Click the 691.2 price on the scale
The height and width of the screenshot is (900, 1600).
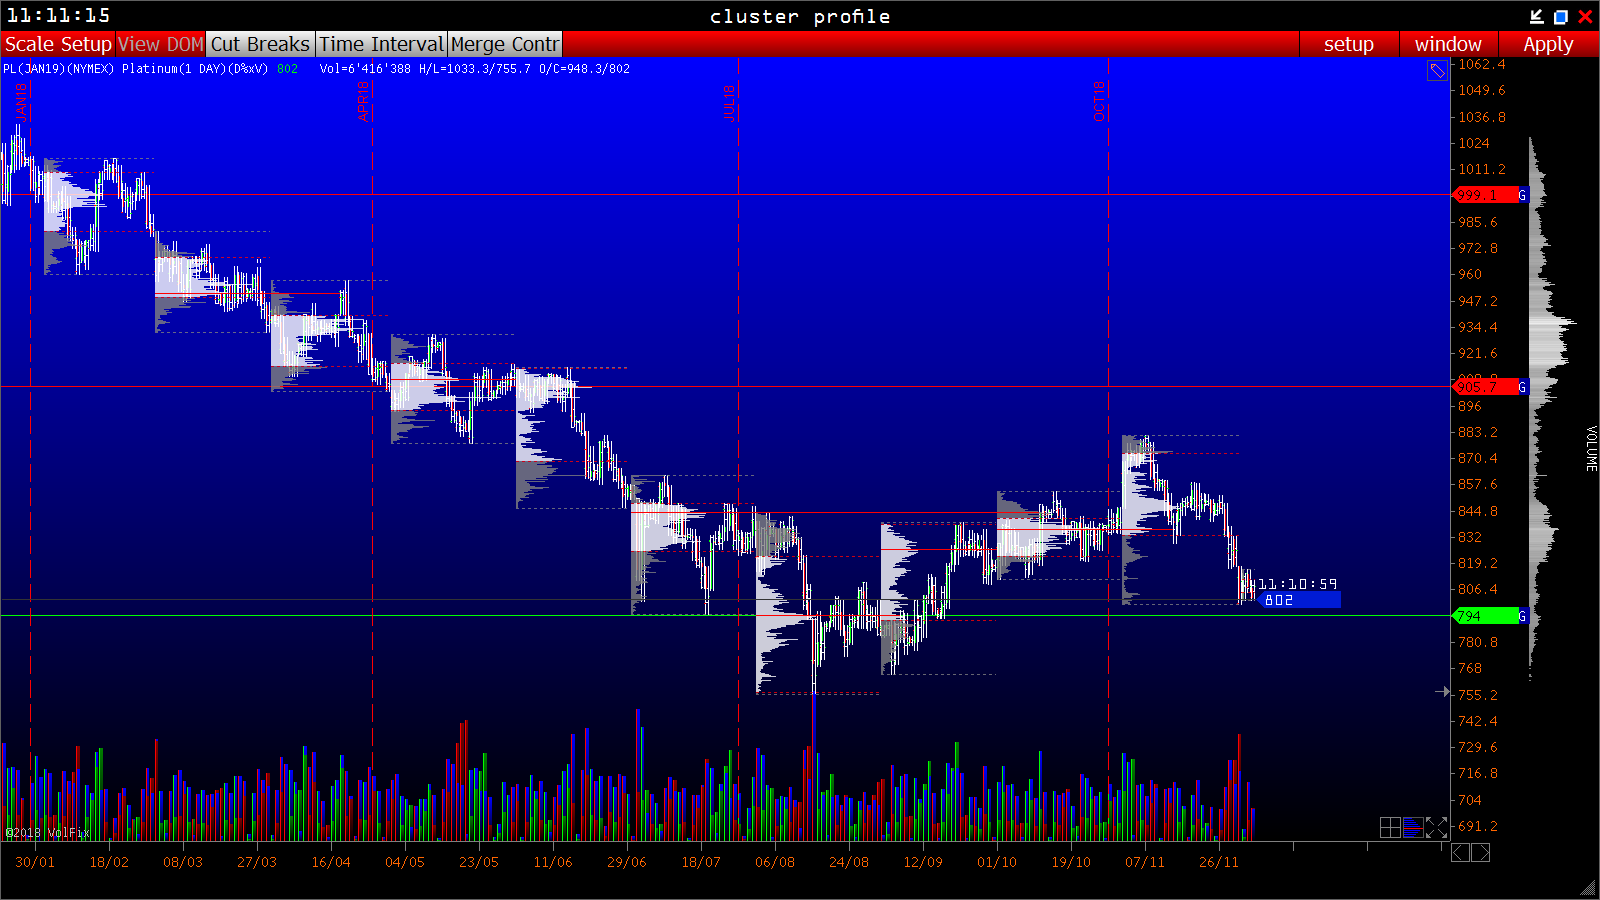1478,826
